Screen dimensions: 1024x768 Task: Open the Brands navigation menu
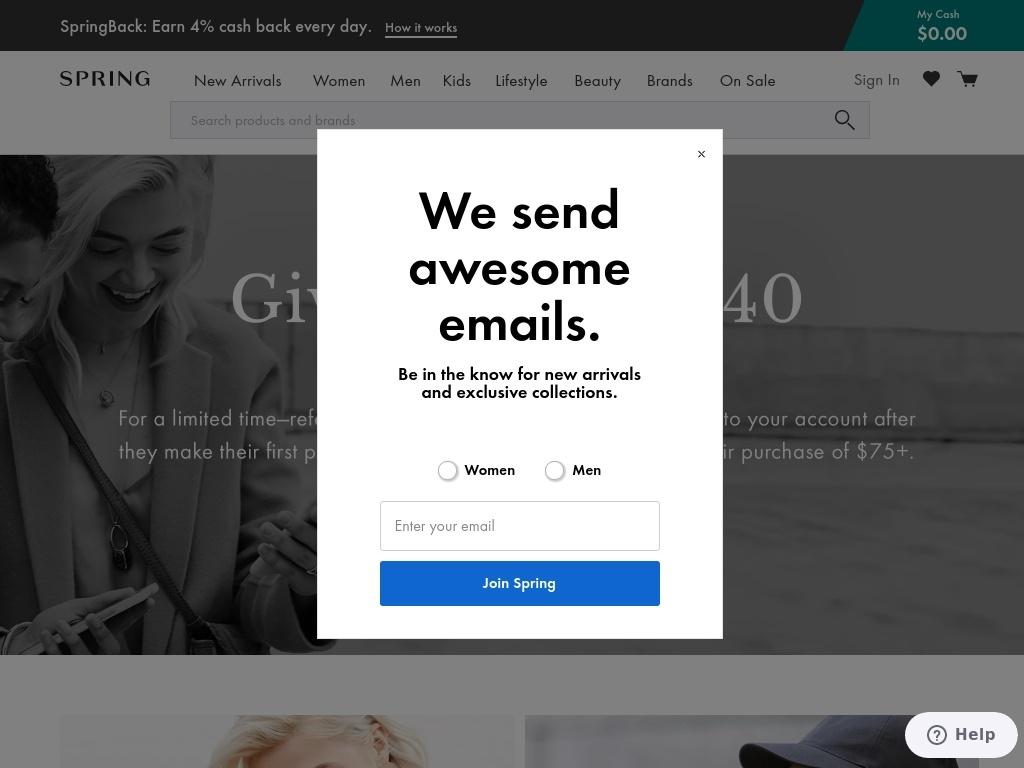669,81
